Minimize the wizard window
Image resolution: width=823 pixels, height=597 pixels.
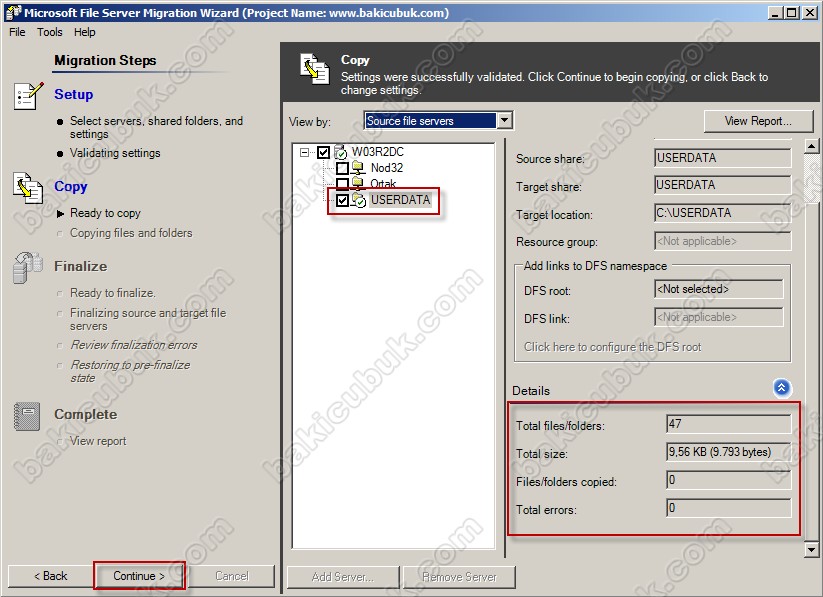776,13
